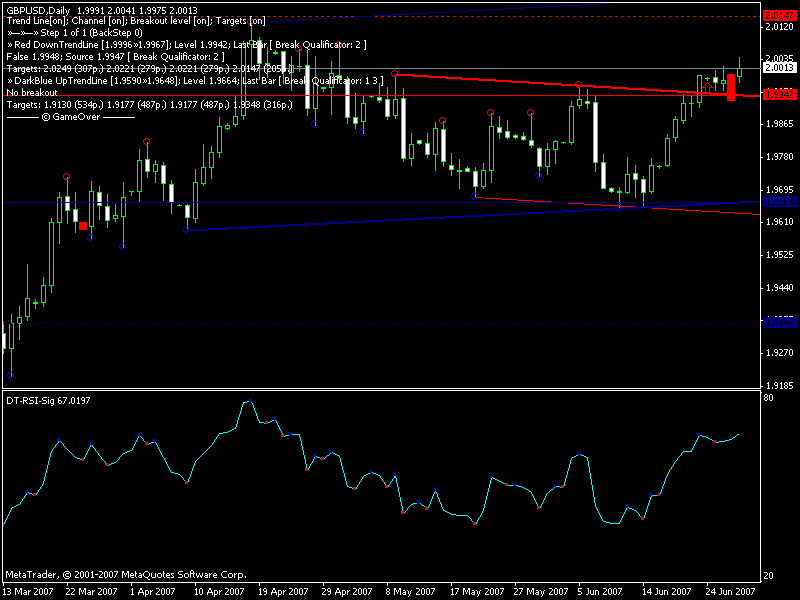Image resolution: width=800 pixels, height=600 pixels.
Task: Click the red 2.0147 target price label
Action: (x=779, y=16)
